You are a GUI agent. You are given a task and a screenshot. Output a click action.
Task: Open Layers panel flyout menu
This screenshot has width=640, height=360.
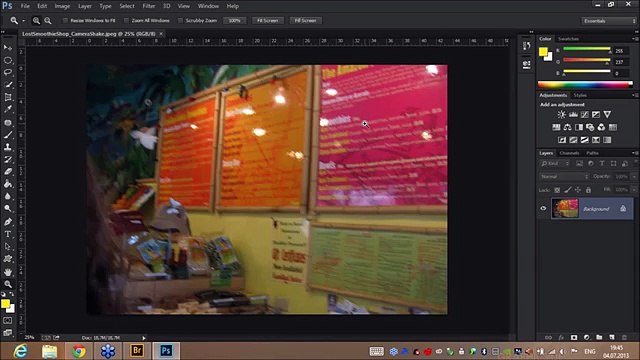point(634,153)
